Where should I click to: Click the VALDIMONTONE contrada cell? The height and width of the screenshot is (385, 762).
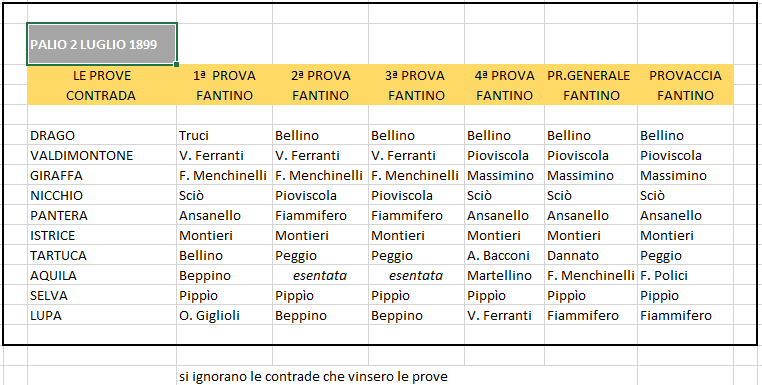102,156
